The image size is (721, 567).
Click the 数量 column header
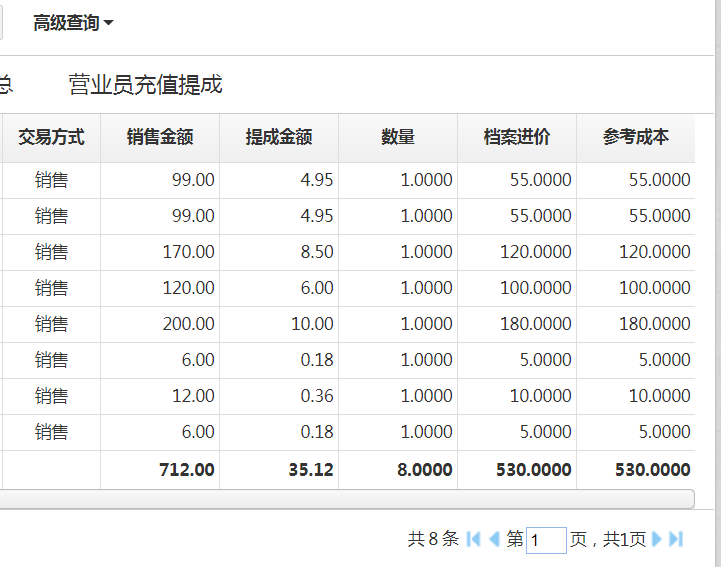point(398,138)
